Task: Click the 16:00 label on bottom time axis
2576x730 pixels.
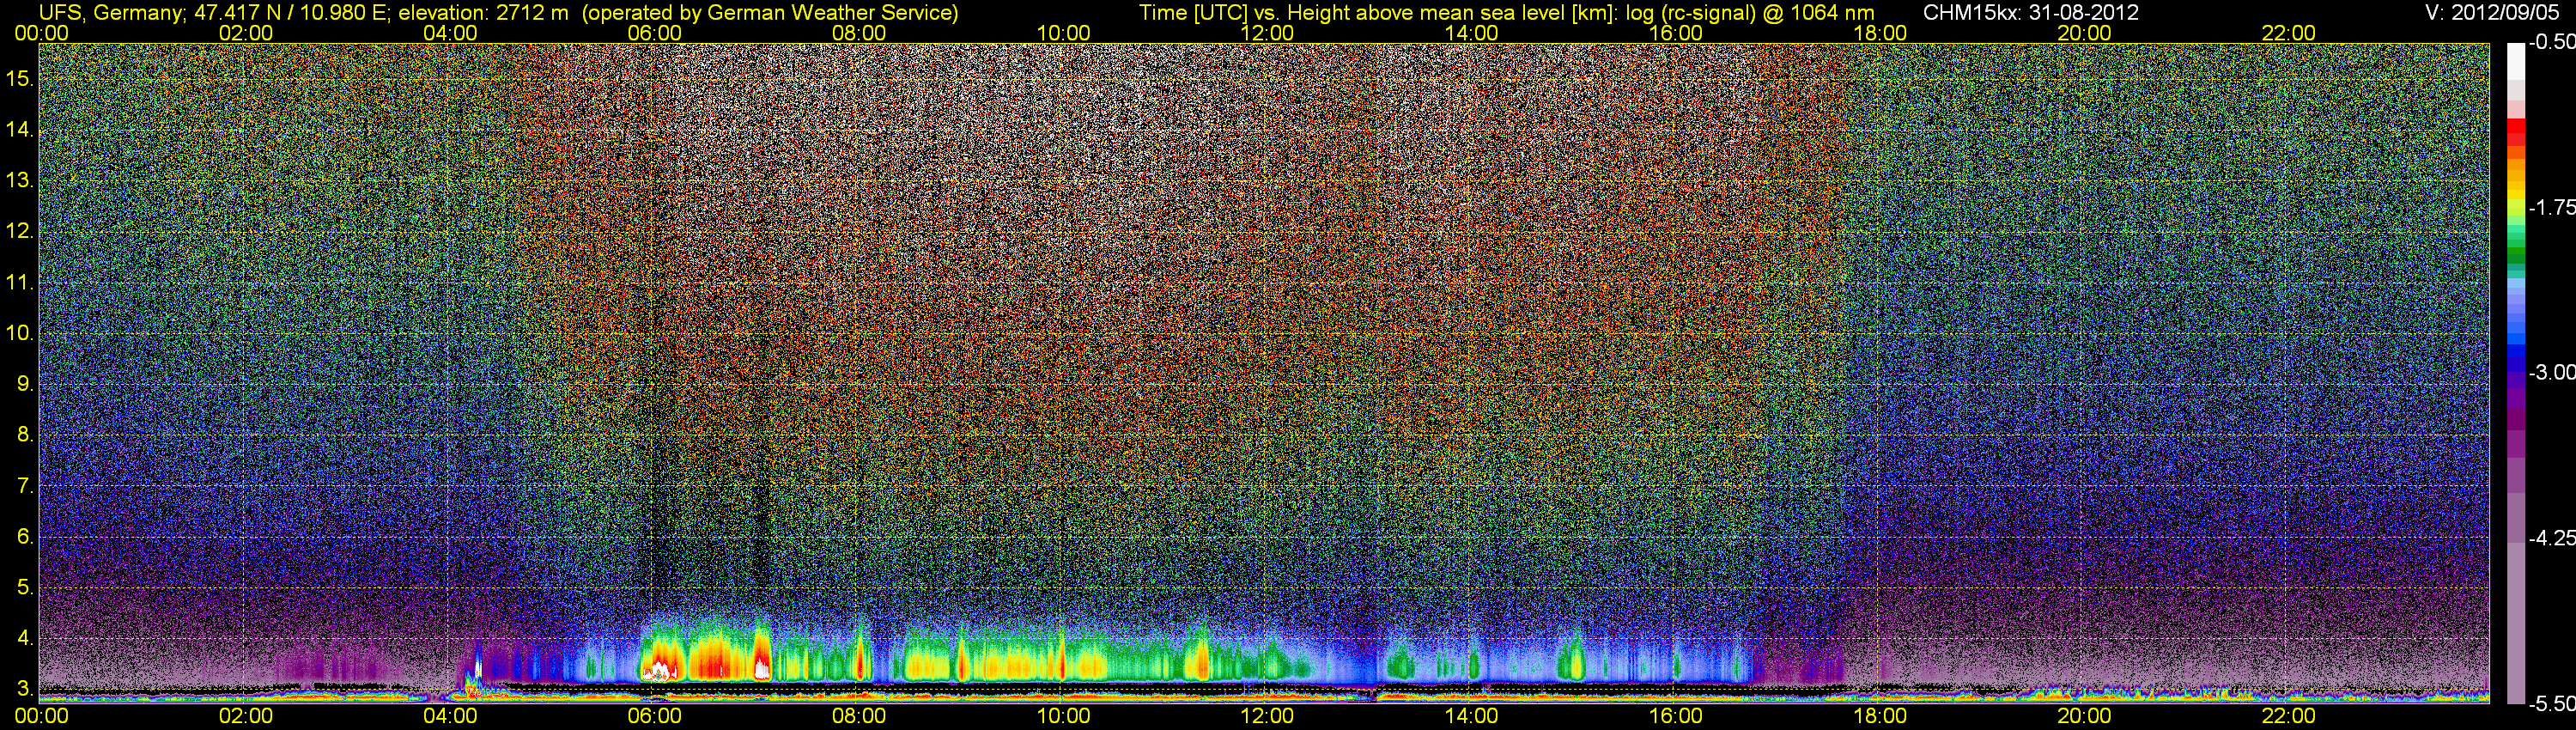Action: tap(1676, 716)
